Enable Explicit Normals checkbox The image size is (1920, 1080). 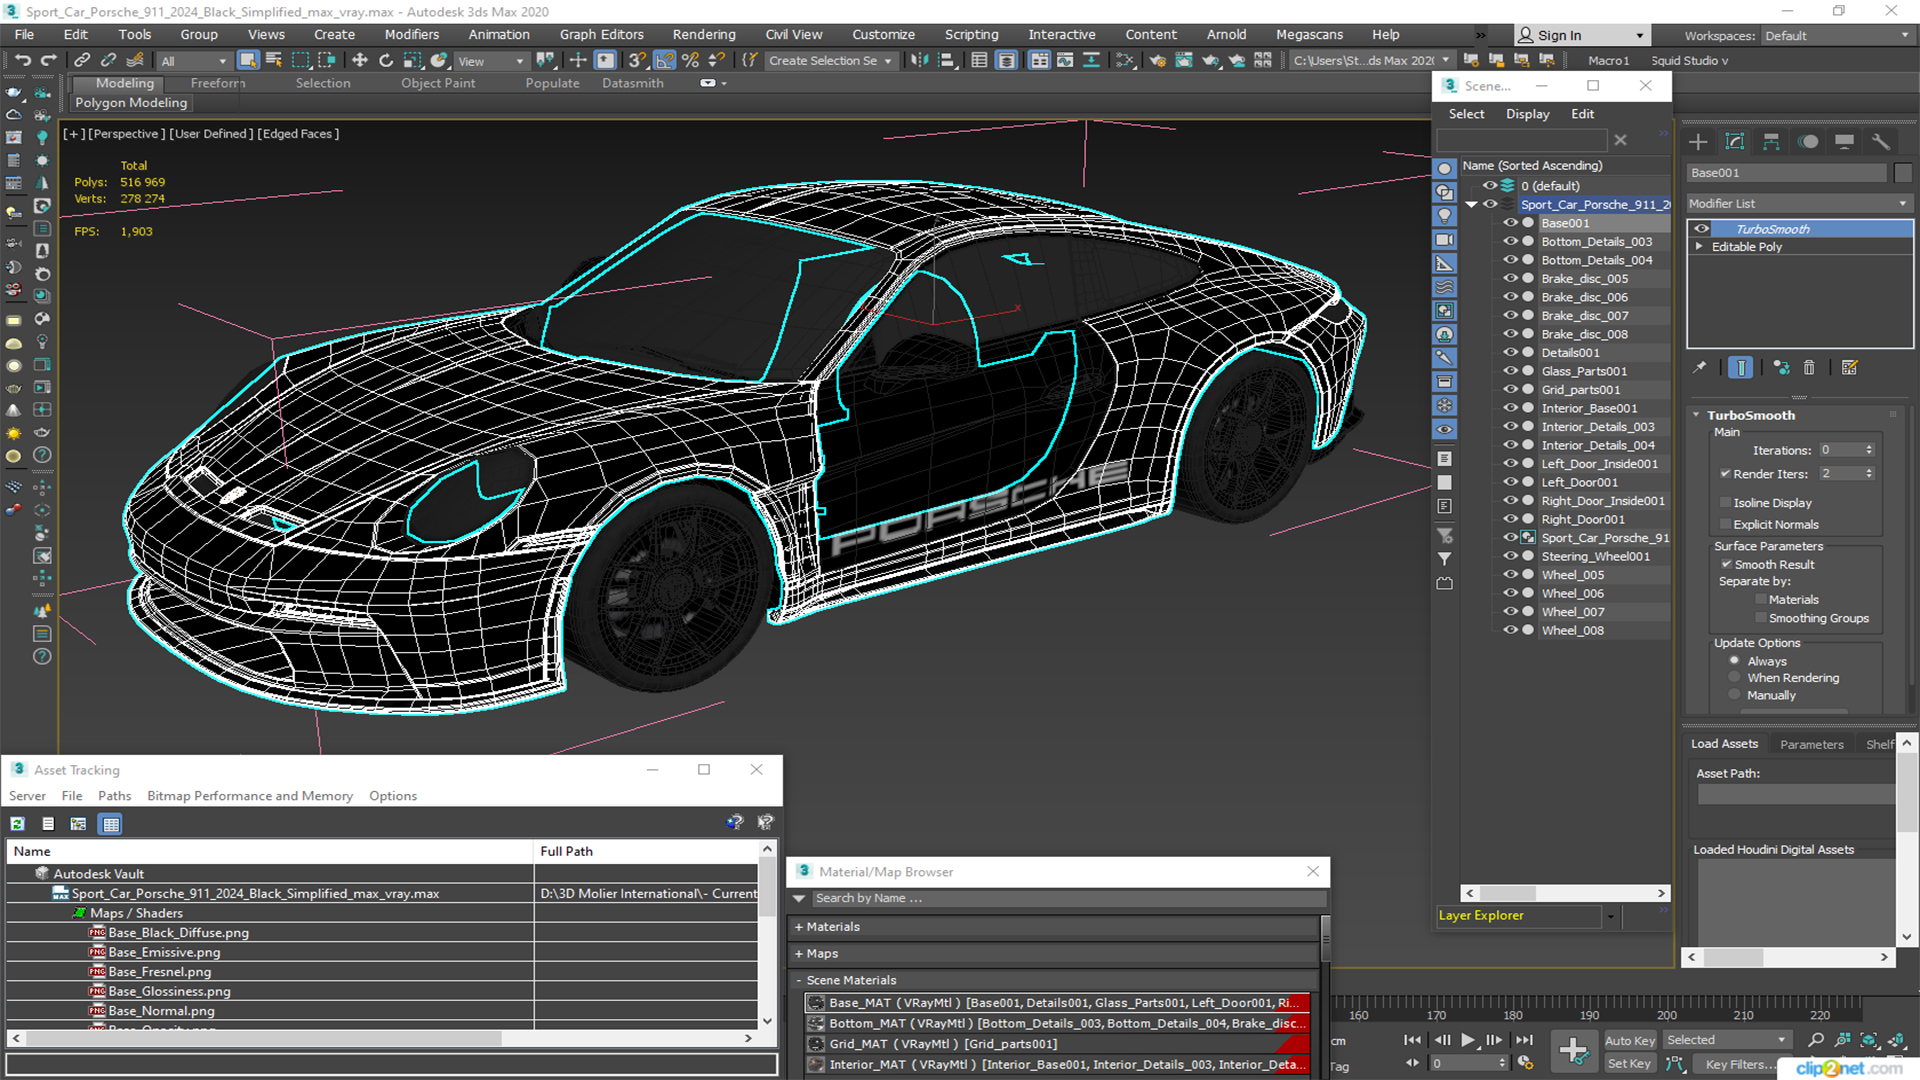coord(1725,525)
